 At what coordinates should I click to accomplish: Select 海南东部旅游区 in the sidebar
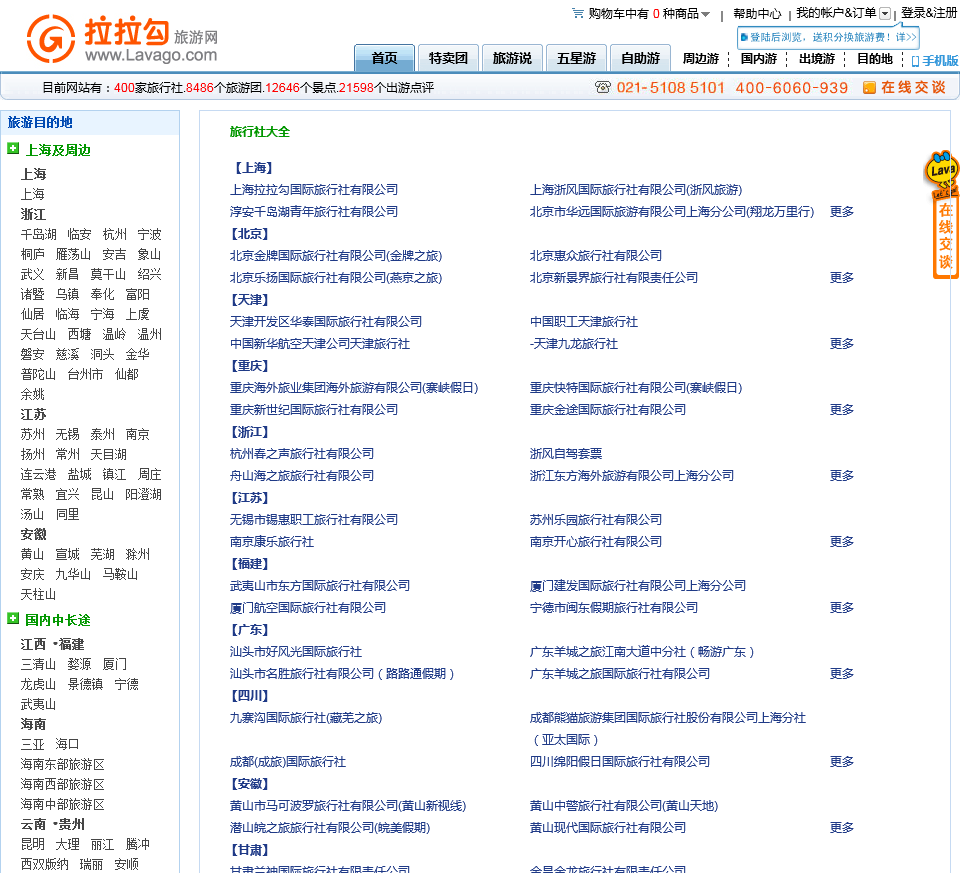[62, 765]
